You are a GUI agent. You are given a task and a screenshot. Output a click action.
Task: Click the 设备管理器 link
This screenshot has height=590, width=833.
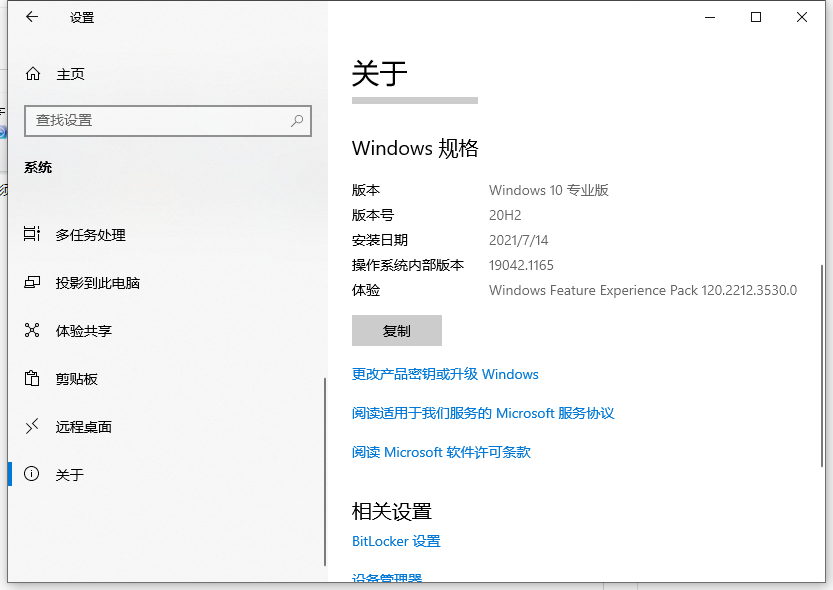tap(387, 578)
